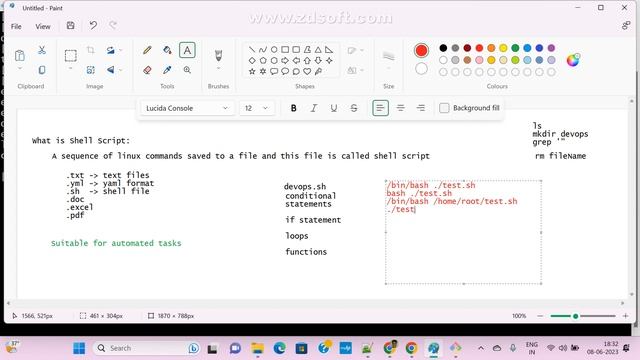This screenshot has width=640, height=360.
Task: Select the Right arrow shape
Action: [285, 60]
